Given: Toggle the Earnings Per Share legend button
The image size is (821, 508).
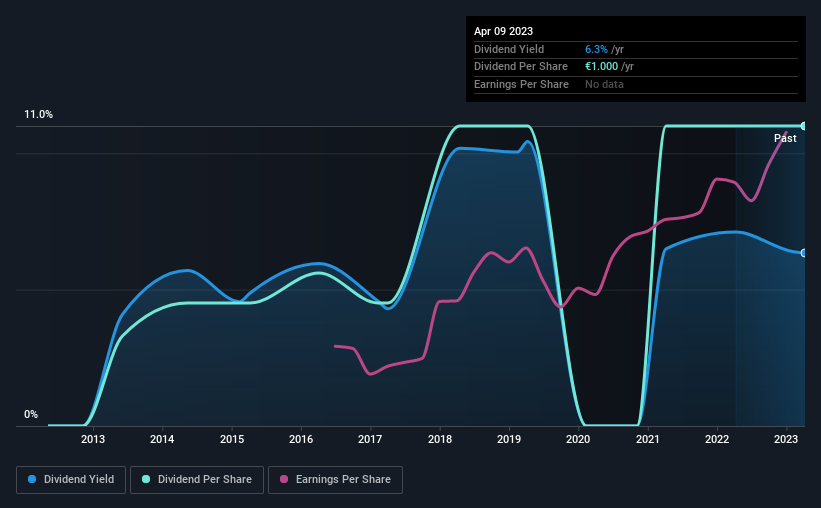Looking at the screenshot, I should point(335,480).
